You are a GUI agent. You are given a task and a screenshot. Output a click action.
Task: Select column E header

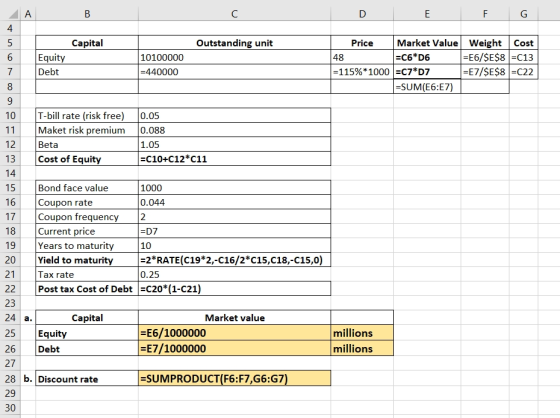click(427, 14)
